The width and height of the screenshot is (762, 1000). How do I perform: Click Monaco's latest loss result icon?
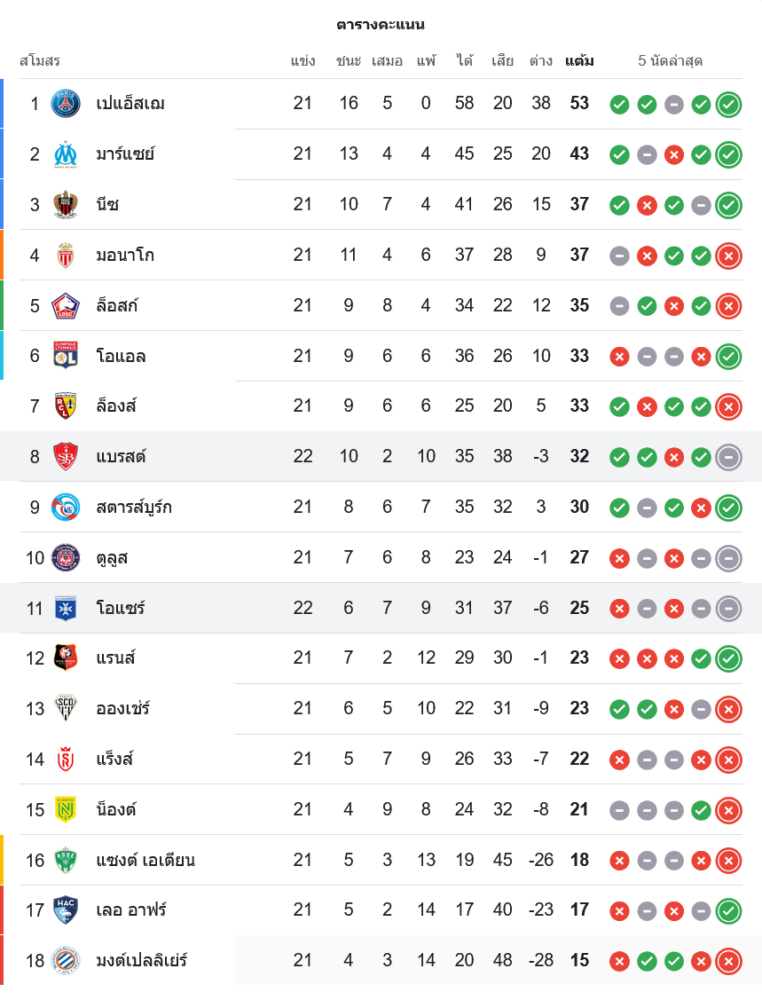(x=729, y=255)
